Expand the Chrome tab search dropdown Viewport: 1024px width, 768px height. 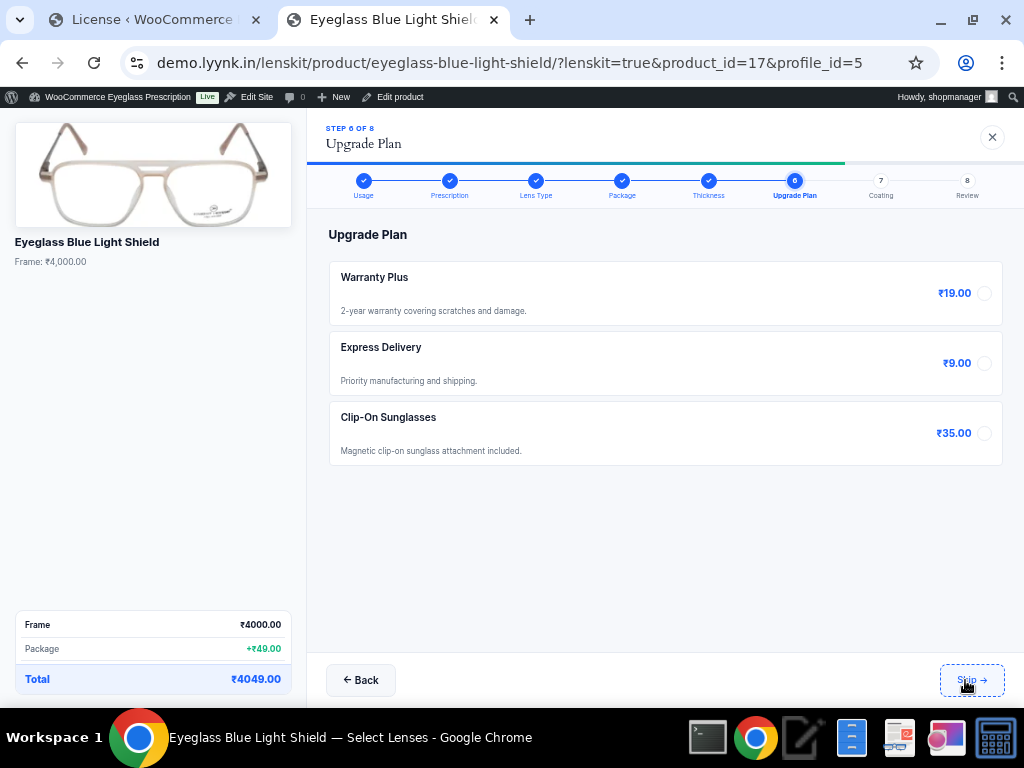(20, 20)
